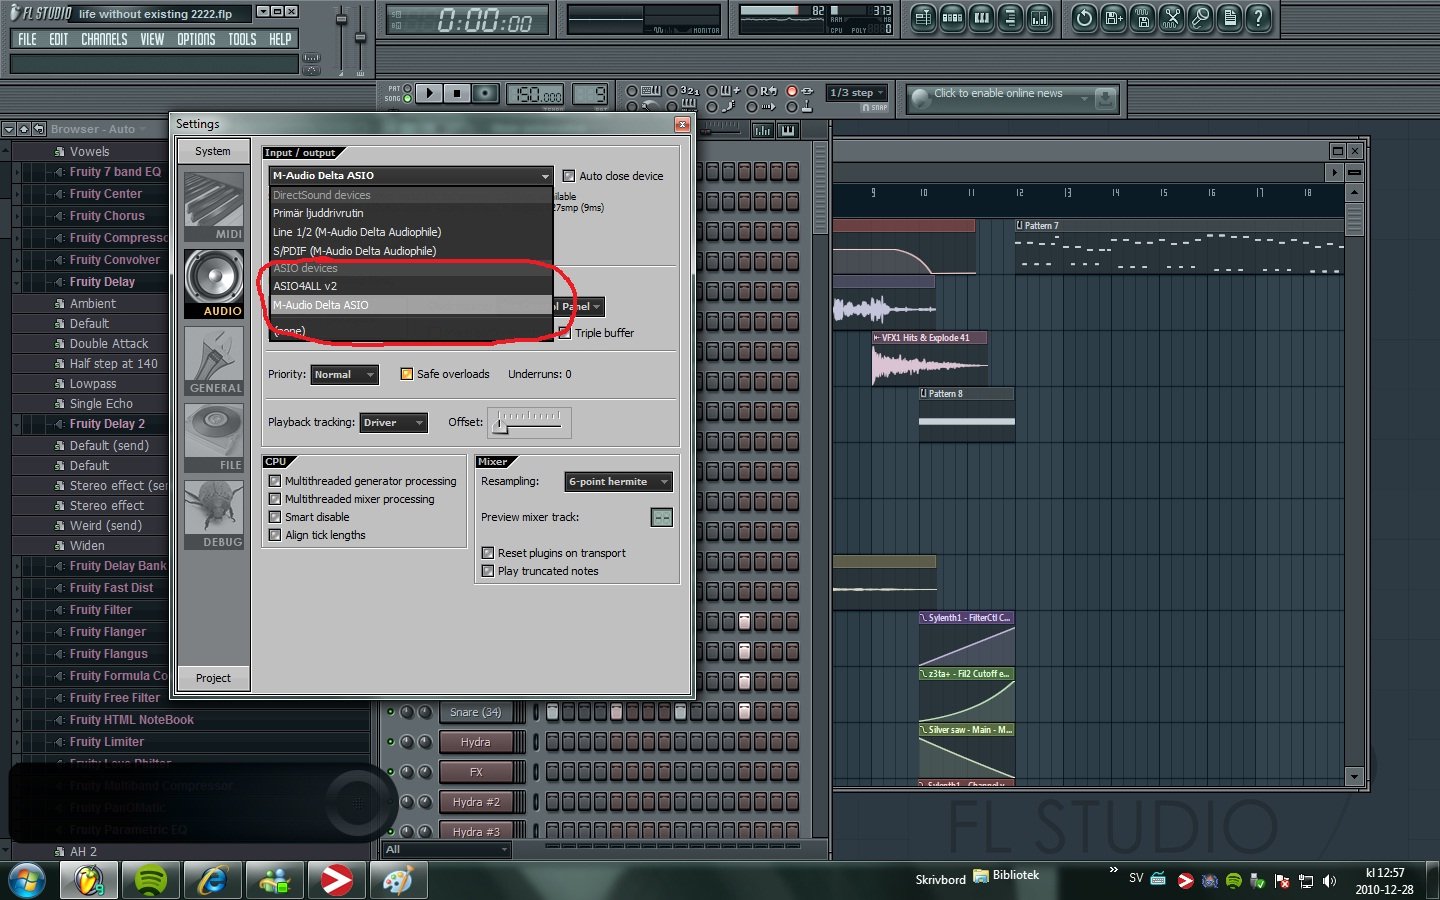The image size is (1440, 900).
Task: Open the Priority dropdown set to Normal
Action: tap(344, 374)
